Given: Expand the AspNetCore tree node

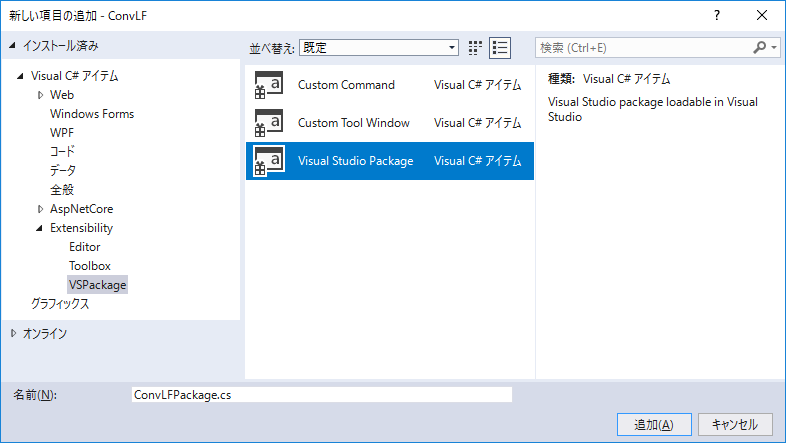Looking at the screenshot, I should pyautogui.click(x=41, y=209).
